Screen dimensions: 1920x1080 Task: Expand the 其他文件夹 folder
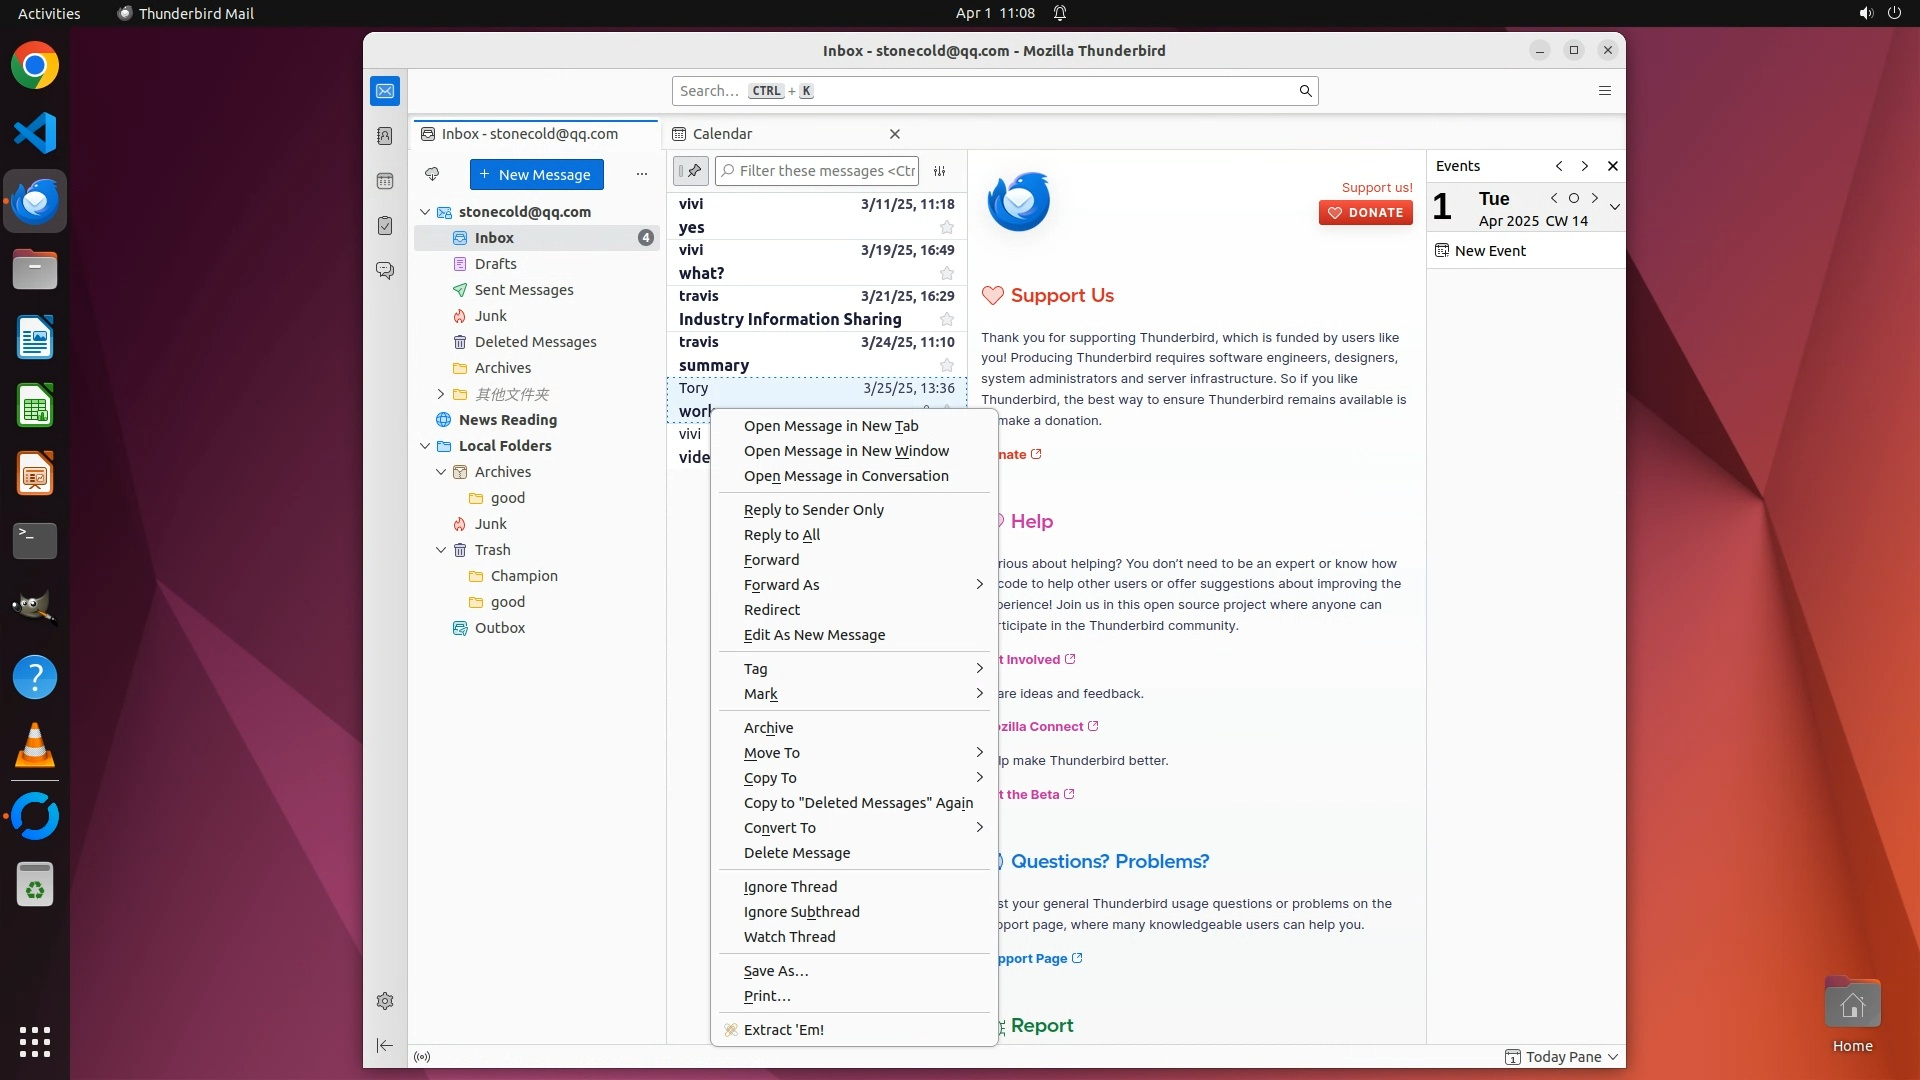coord(441,394)
